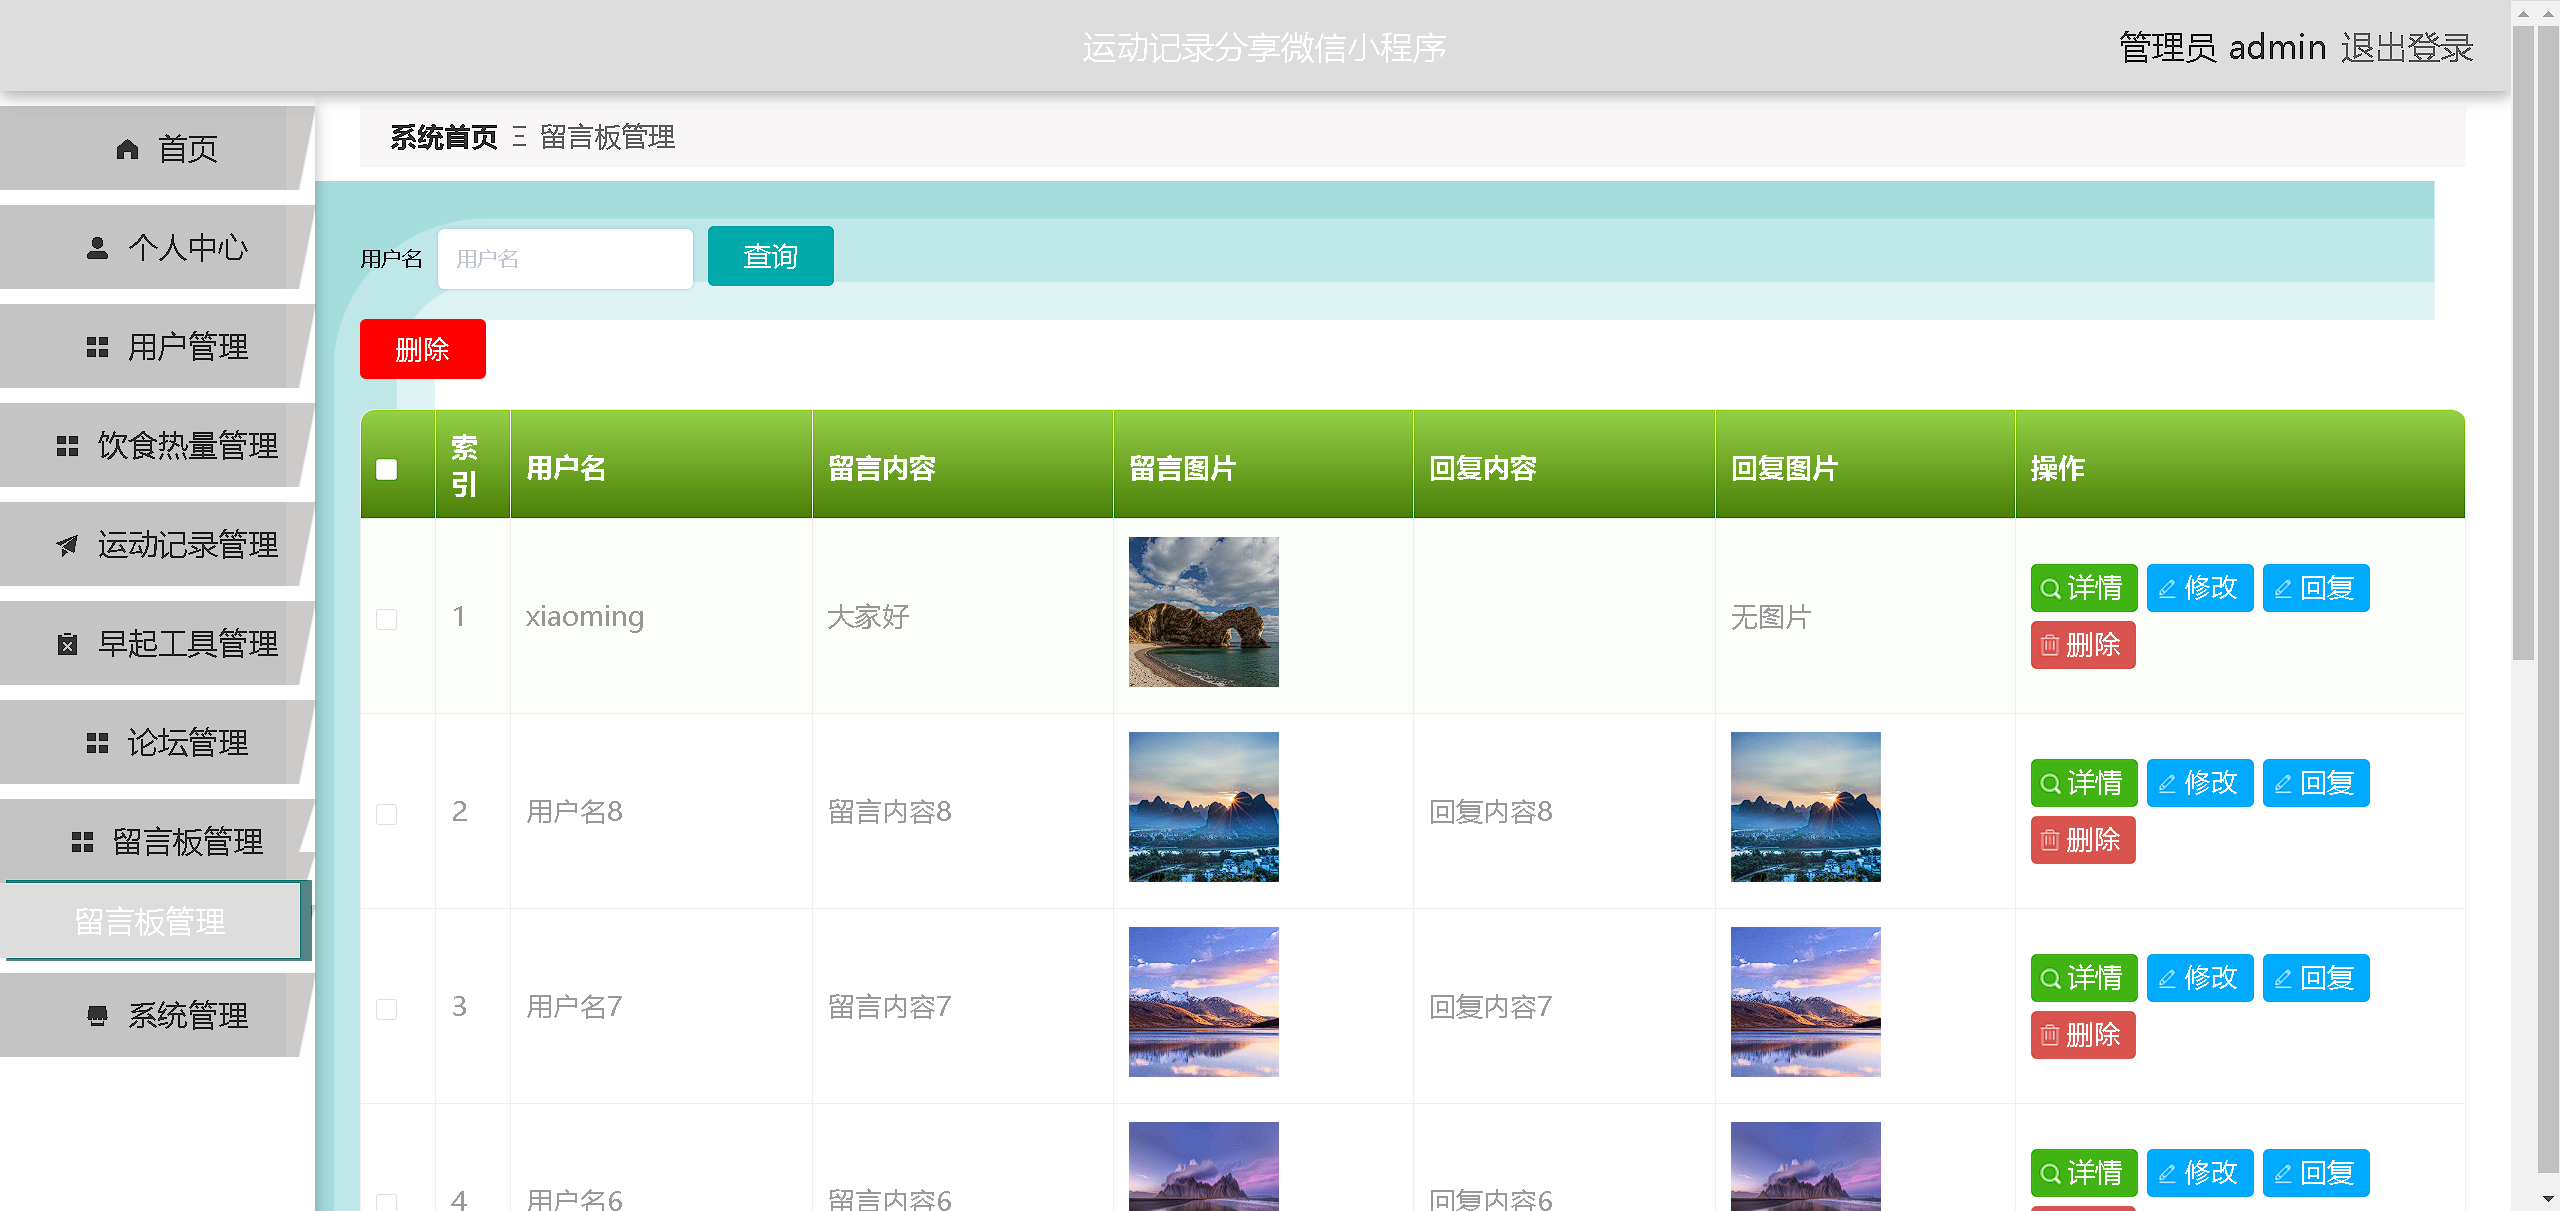Click the clipboard icon beside 早起工具管理
The height and width of the screenshot is (1211, 2560).
(67, 644)
